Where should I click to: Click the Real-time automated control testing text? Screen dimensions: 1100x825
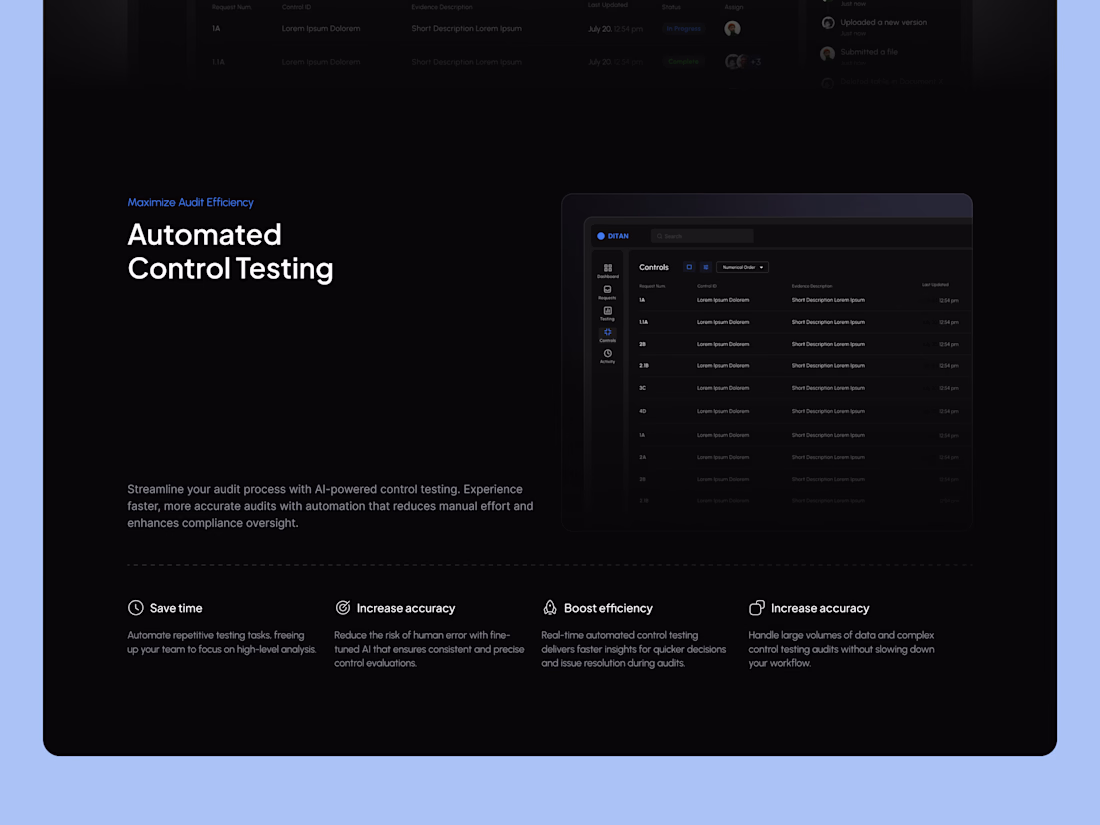(633, 649)
